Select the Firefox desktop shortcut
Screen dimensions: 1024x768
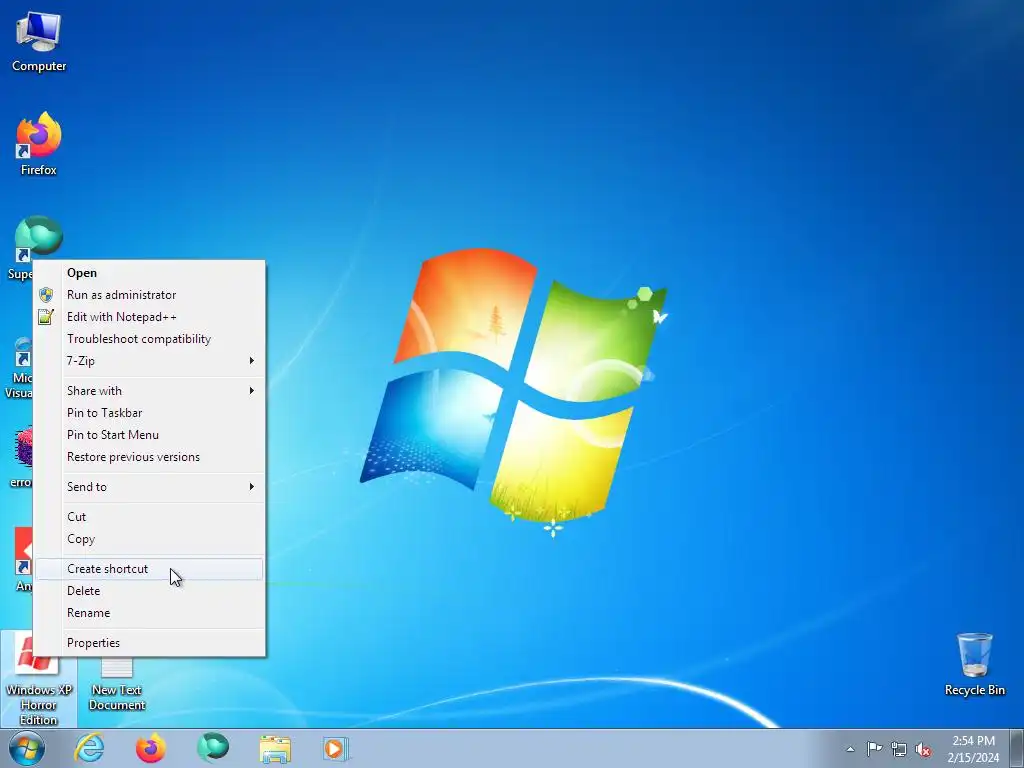click(39, 144)
